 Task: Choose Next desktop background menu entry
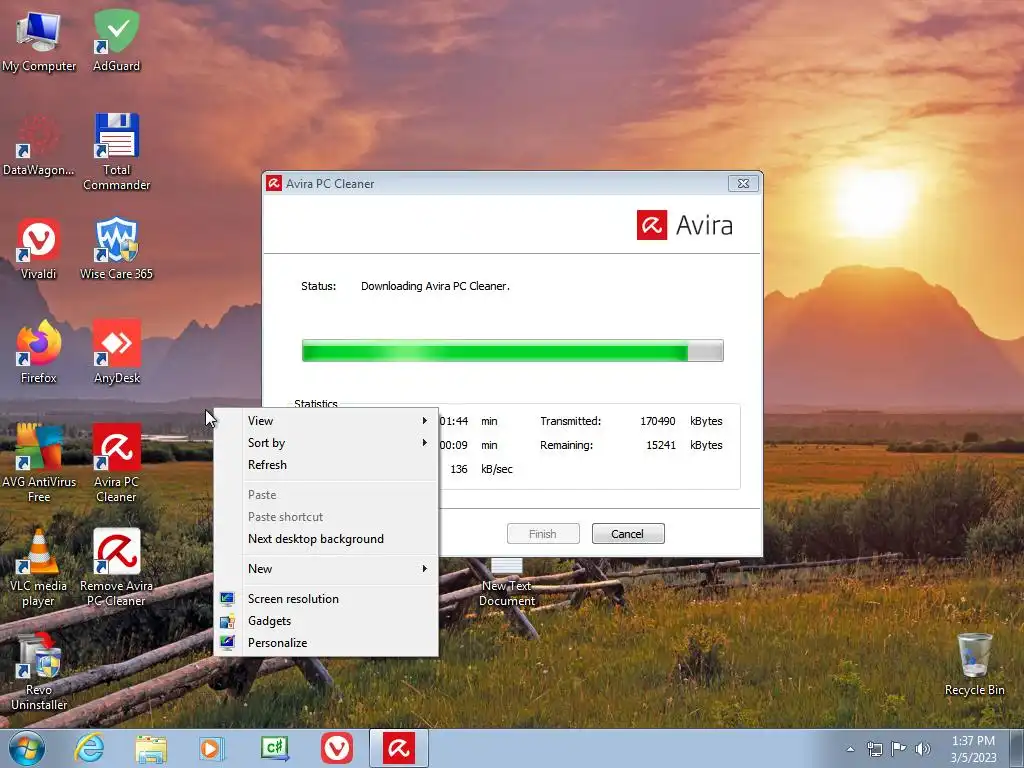tap(326, 539)
